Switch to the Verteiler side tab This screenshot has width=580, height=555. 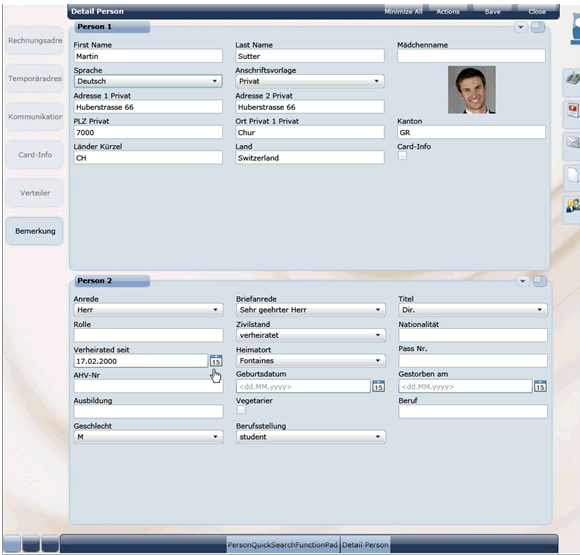click(35, 193)
